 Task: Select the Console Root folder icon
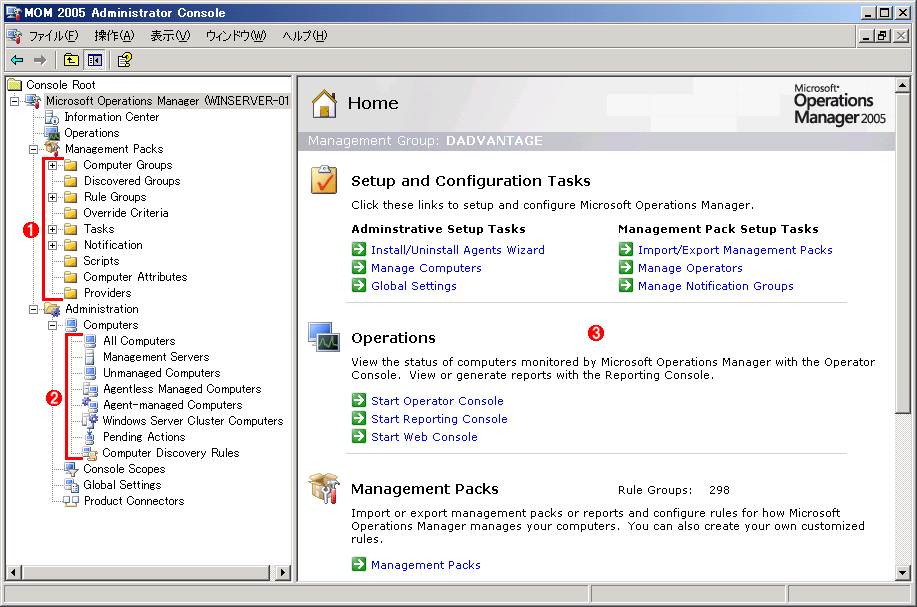click(x=15, y=85)
